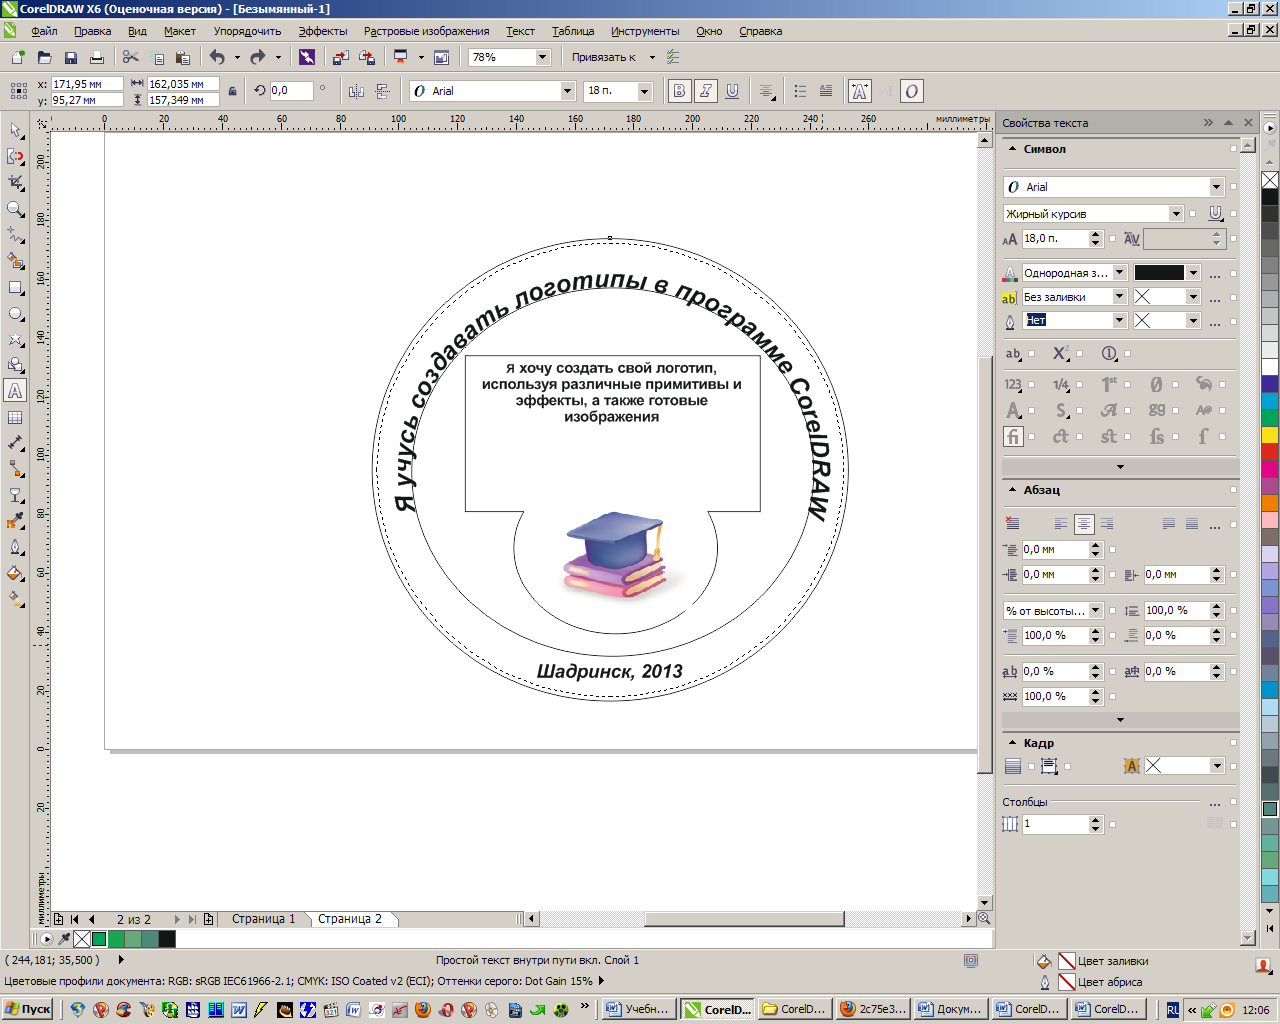Select the Crop tool in the toolbox
This screenshot has width=1280, height=1024.
pos(15,183)
